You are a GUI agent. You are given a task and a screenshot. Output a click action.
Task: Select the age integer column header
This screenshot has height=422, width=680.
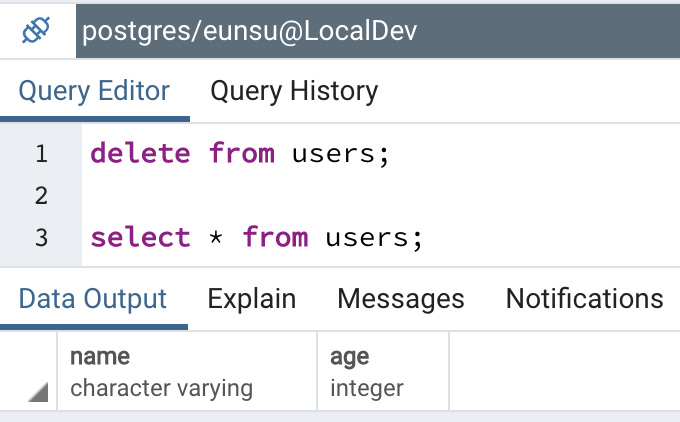[x=383, y=372]
